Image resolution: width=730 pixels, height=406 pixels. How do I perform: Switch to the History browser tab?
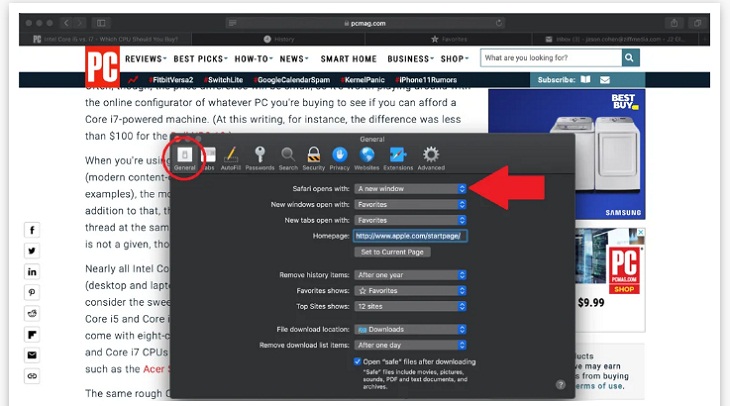[x=278, y=39]
